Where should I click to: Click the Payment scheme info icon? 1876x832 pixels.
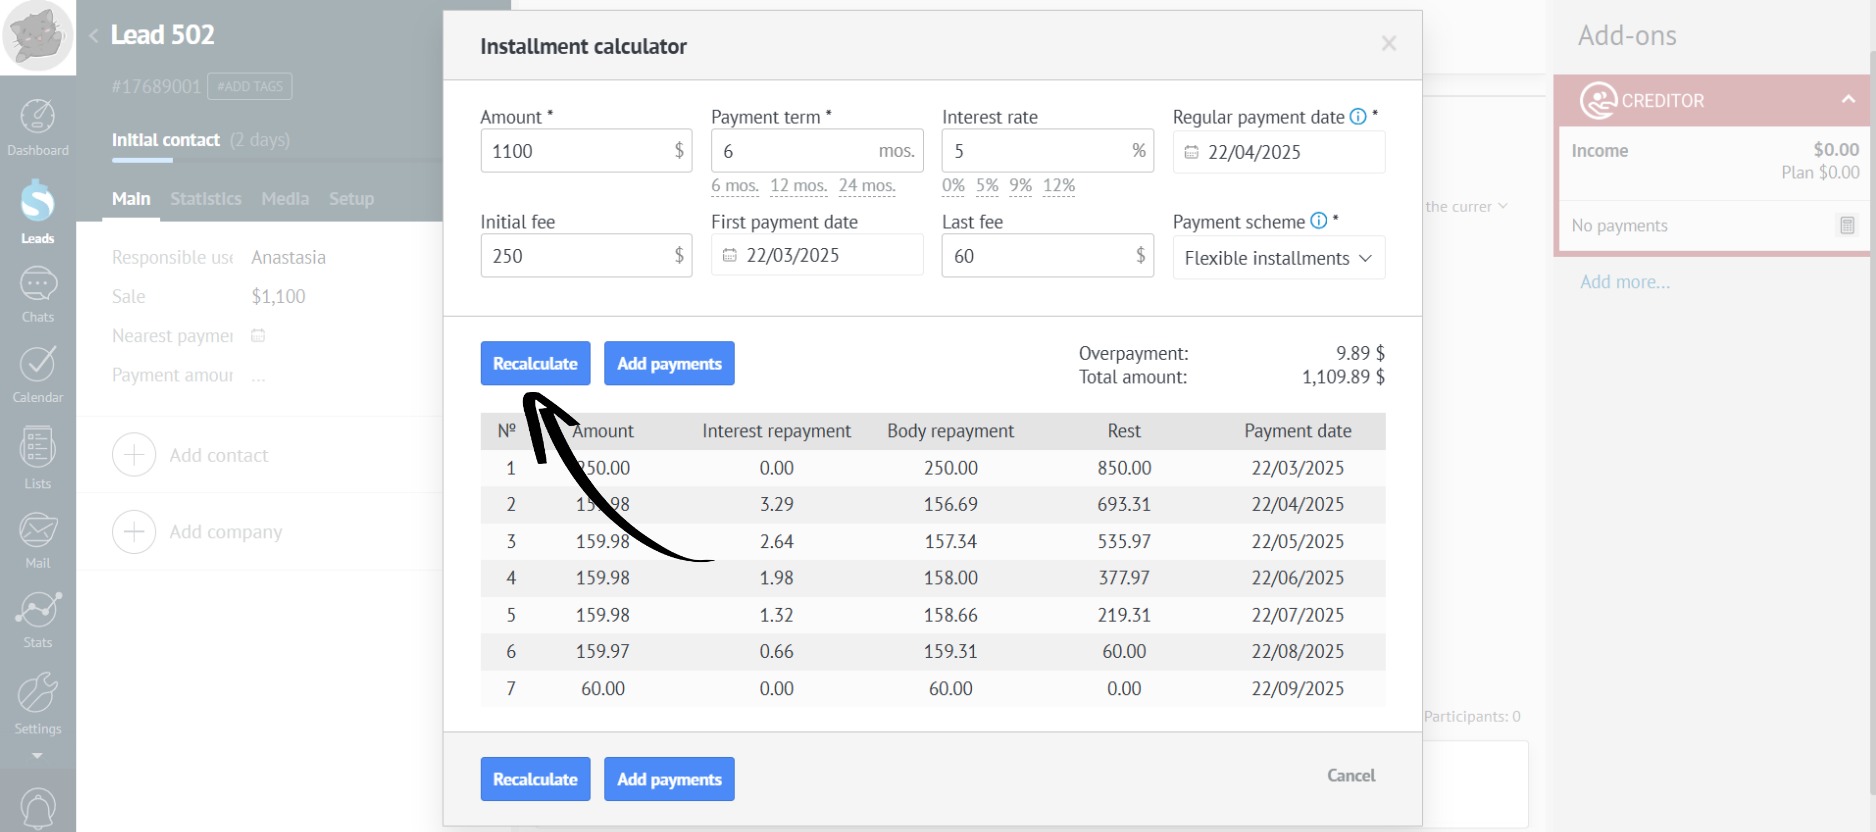1318,221
